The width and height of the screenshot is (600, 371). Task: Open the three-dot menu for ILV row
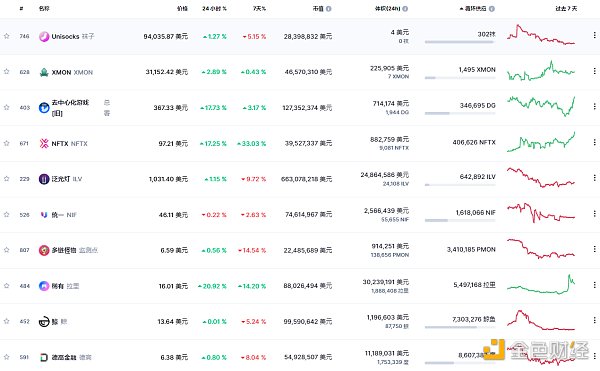pos(594,178)
